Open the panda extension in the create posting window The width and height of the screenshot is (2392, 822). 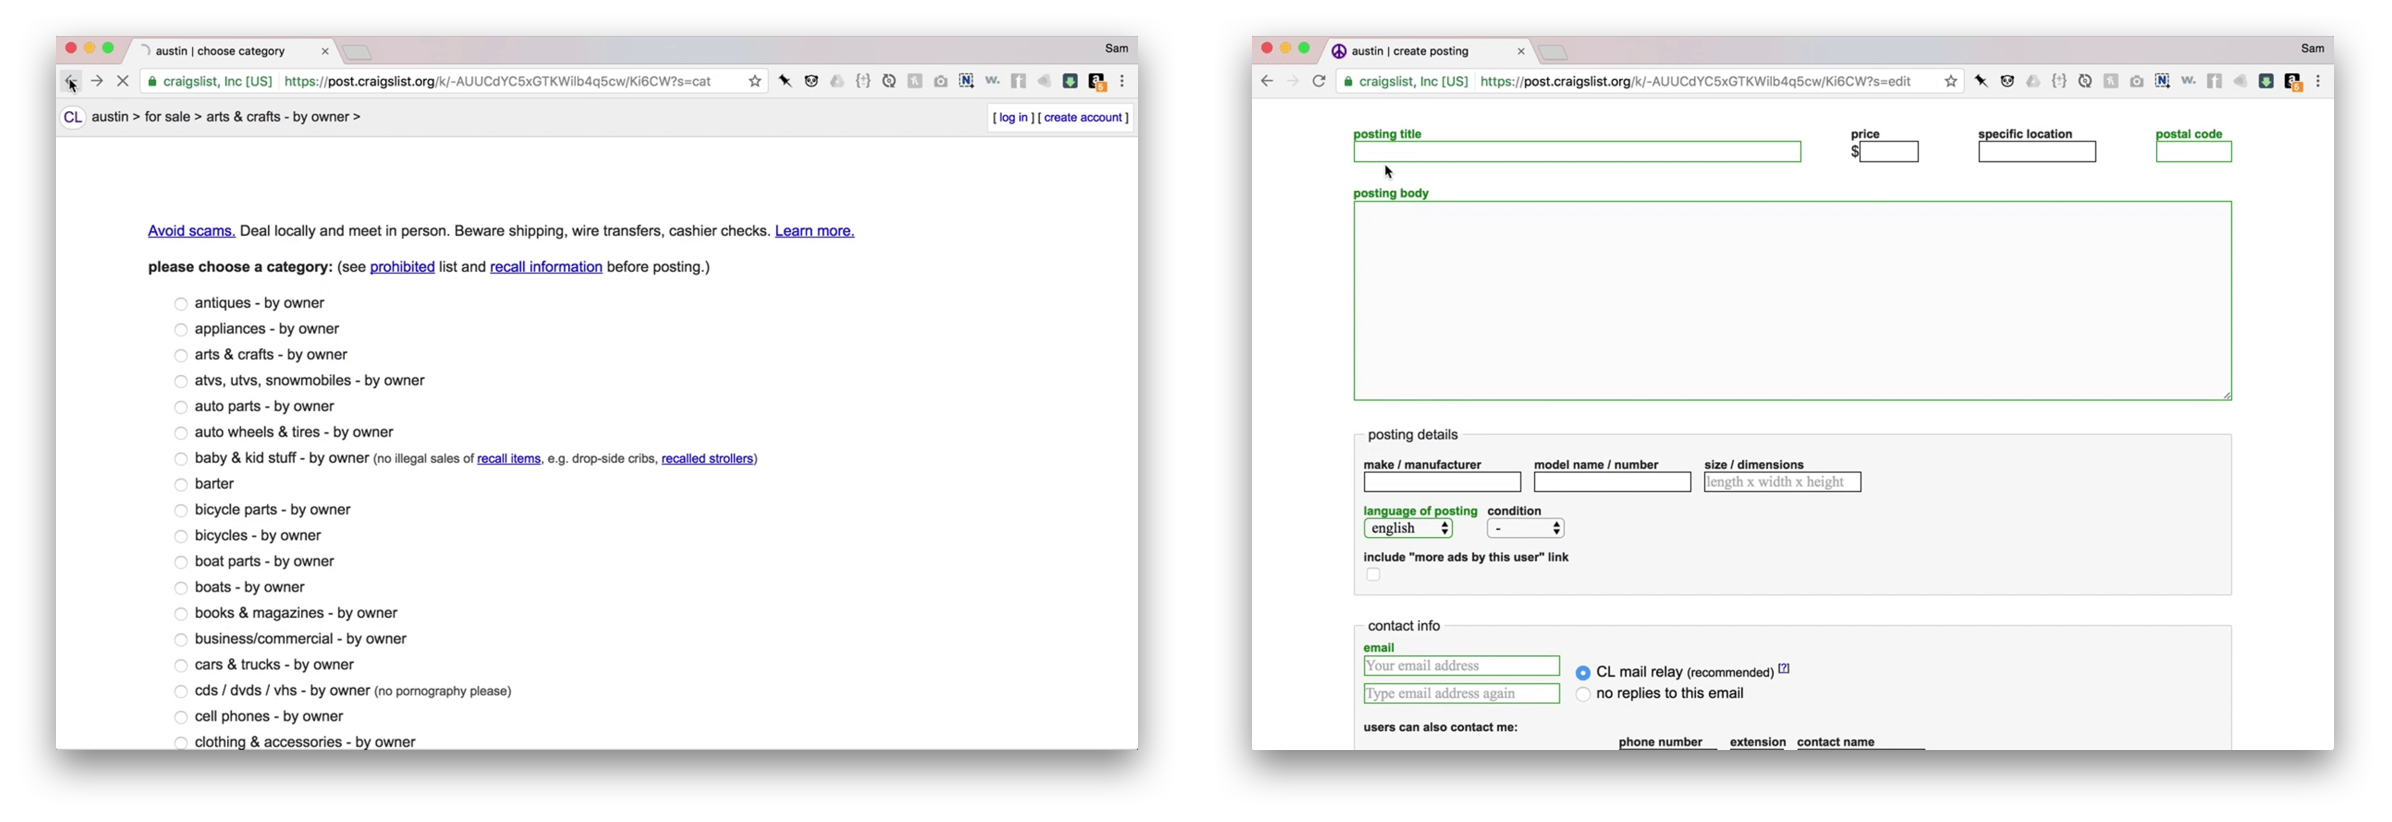pyautogui.click(x=2008, y=81)
